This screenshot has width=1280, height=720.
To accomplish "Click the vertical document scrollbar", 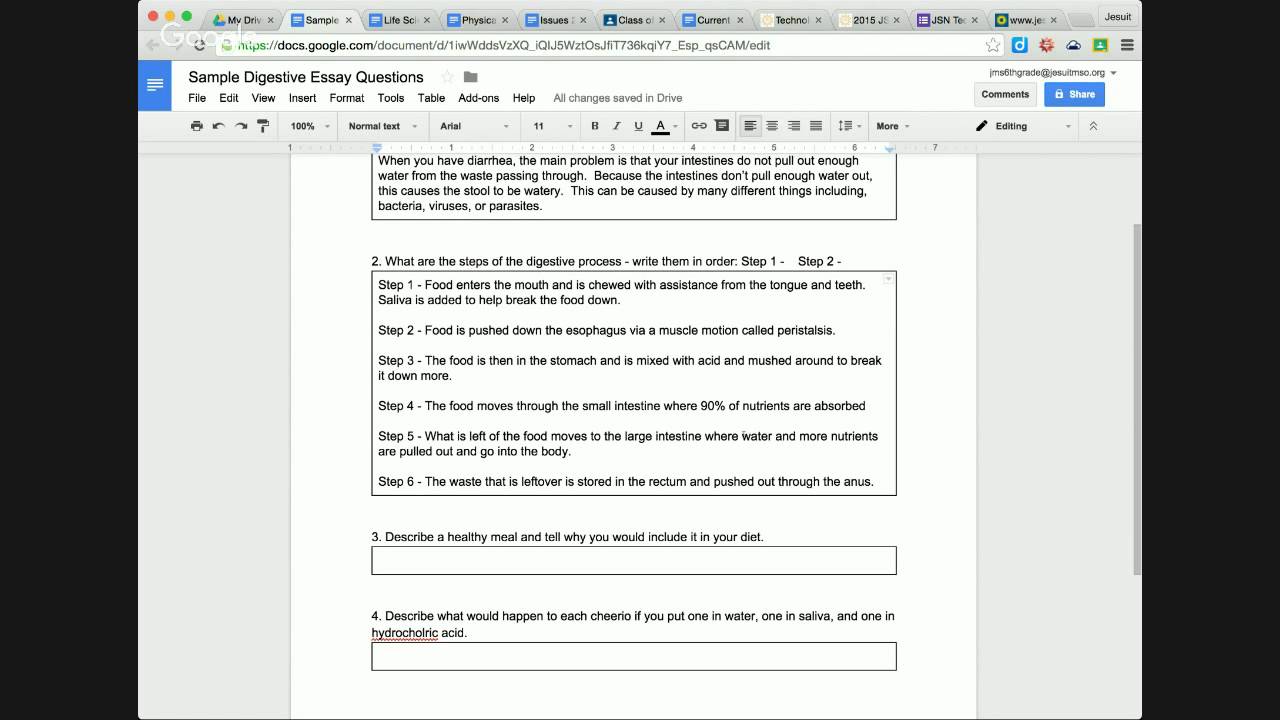I will pos(1136,398).
